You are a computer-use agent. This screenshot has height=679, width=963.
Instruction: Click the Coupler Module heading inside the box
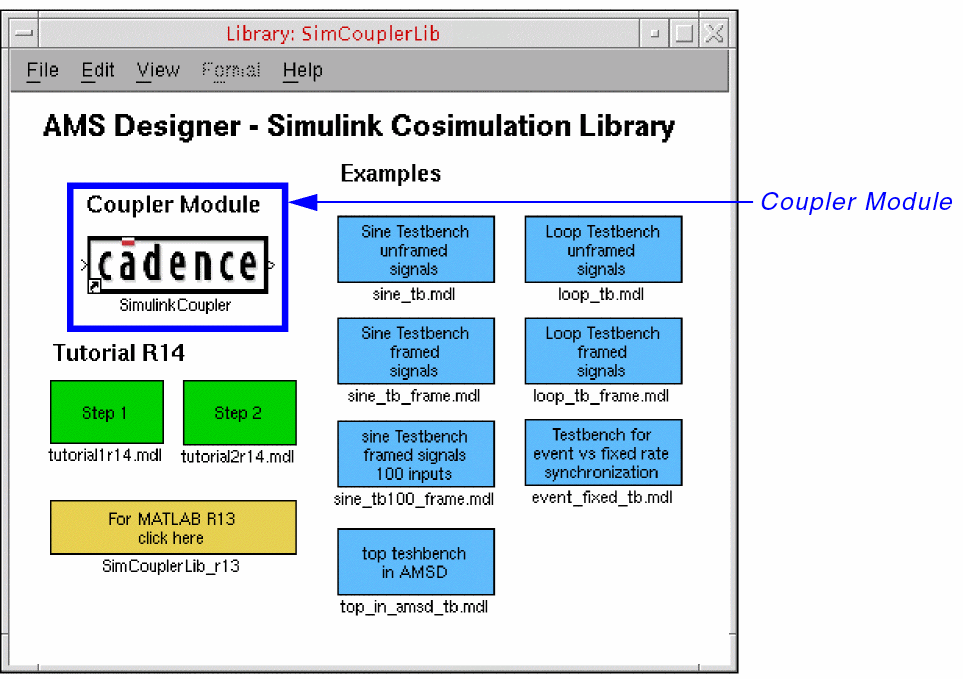[x=173, y=204]
